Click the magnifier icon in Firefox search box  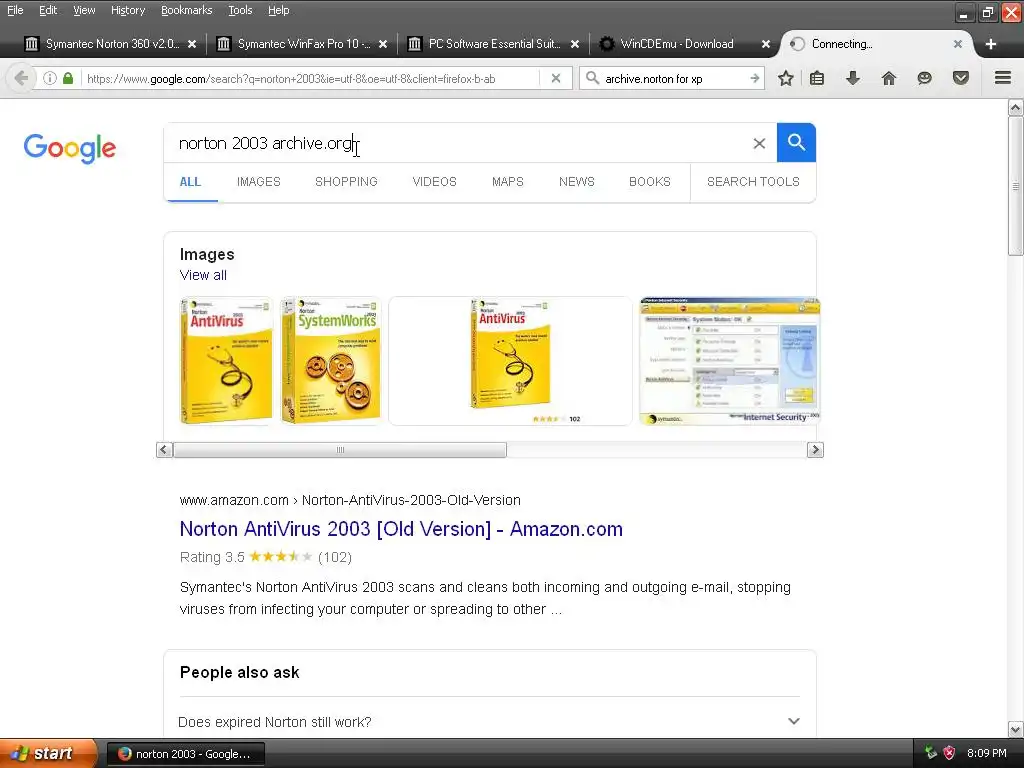(592, 78)
